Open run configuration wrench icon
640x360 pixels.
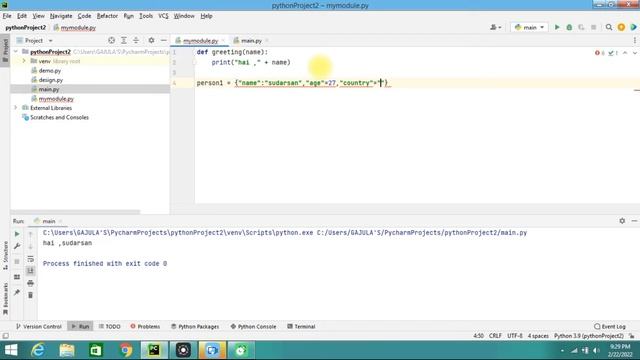click(x=17, y=246)
